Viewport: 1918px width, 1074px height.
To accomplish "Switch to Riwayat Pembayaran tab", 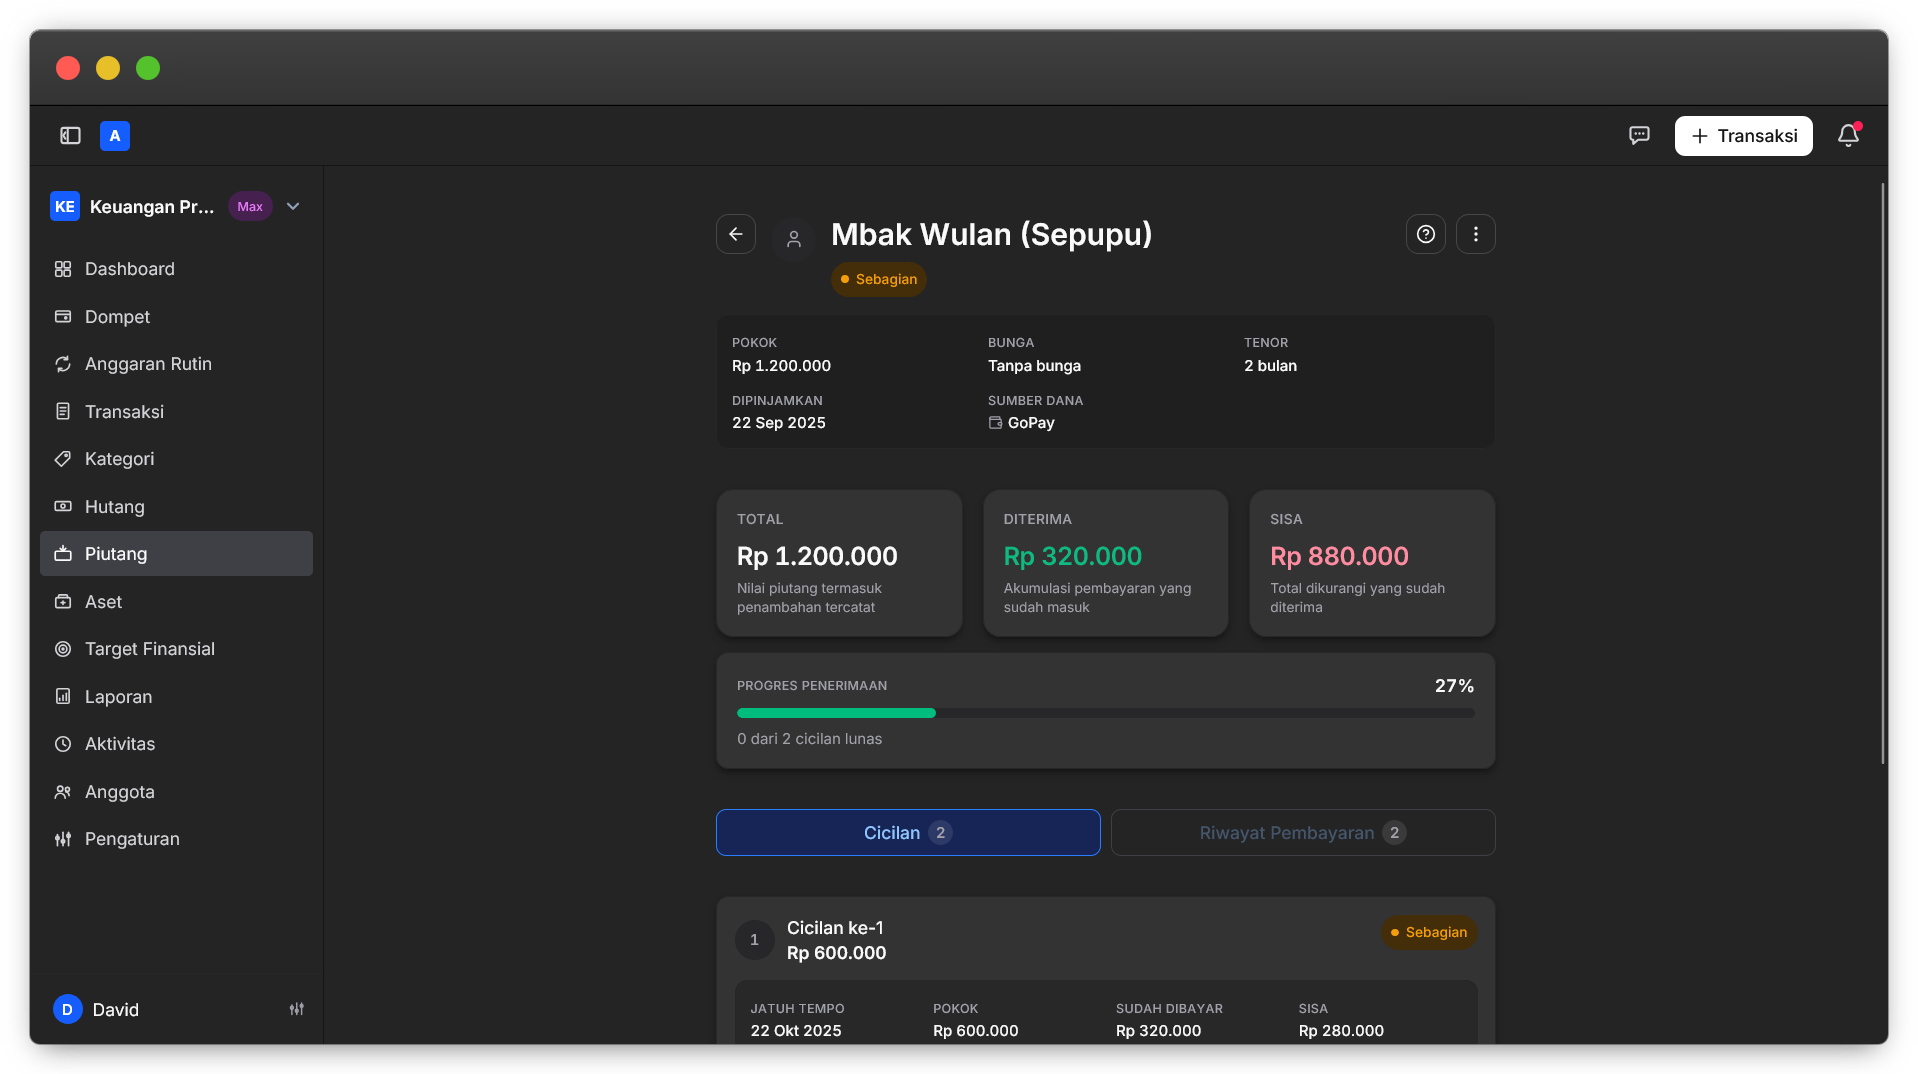I will (x=1303, y=833).
